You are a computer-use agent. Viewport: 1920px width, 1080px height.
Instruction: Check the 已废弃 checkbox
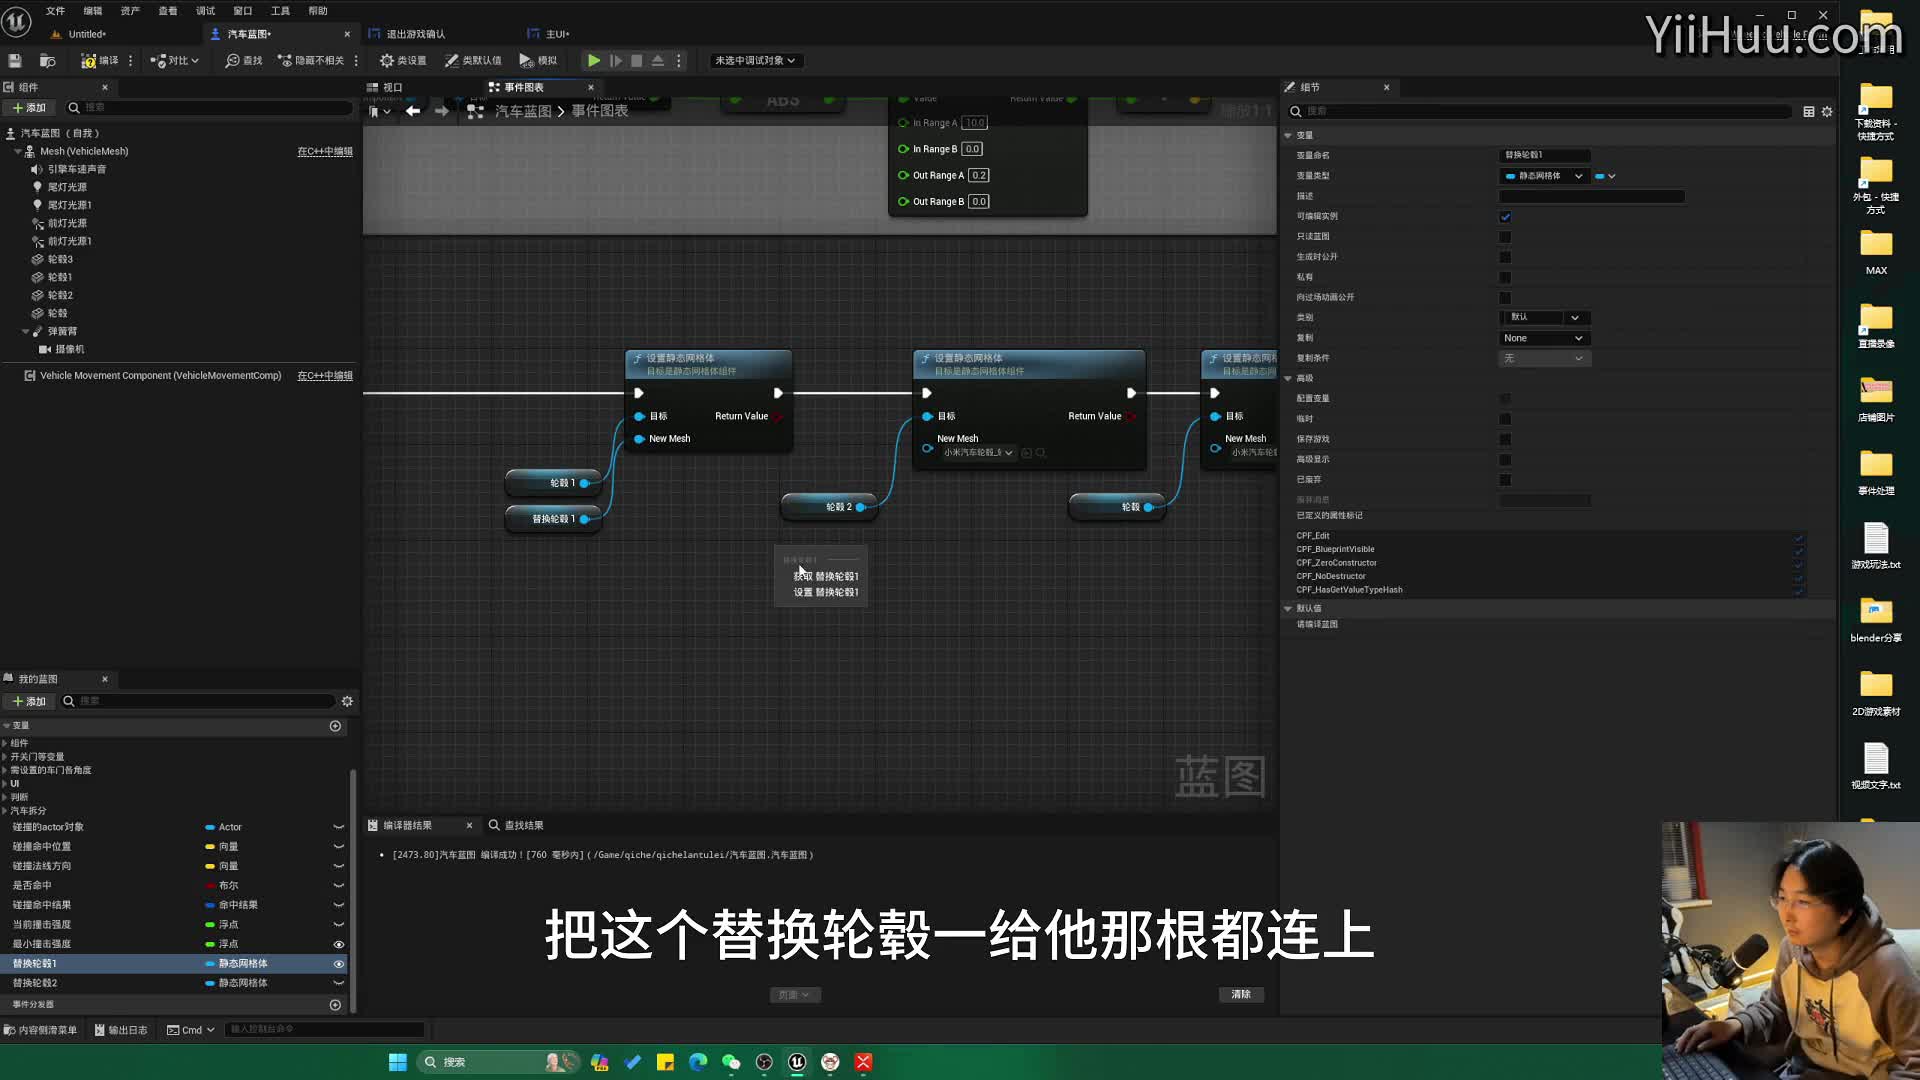(x=1505, y=480)
